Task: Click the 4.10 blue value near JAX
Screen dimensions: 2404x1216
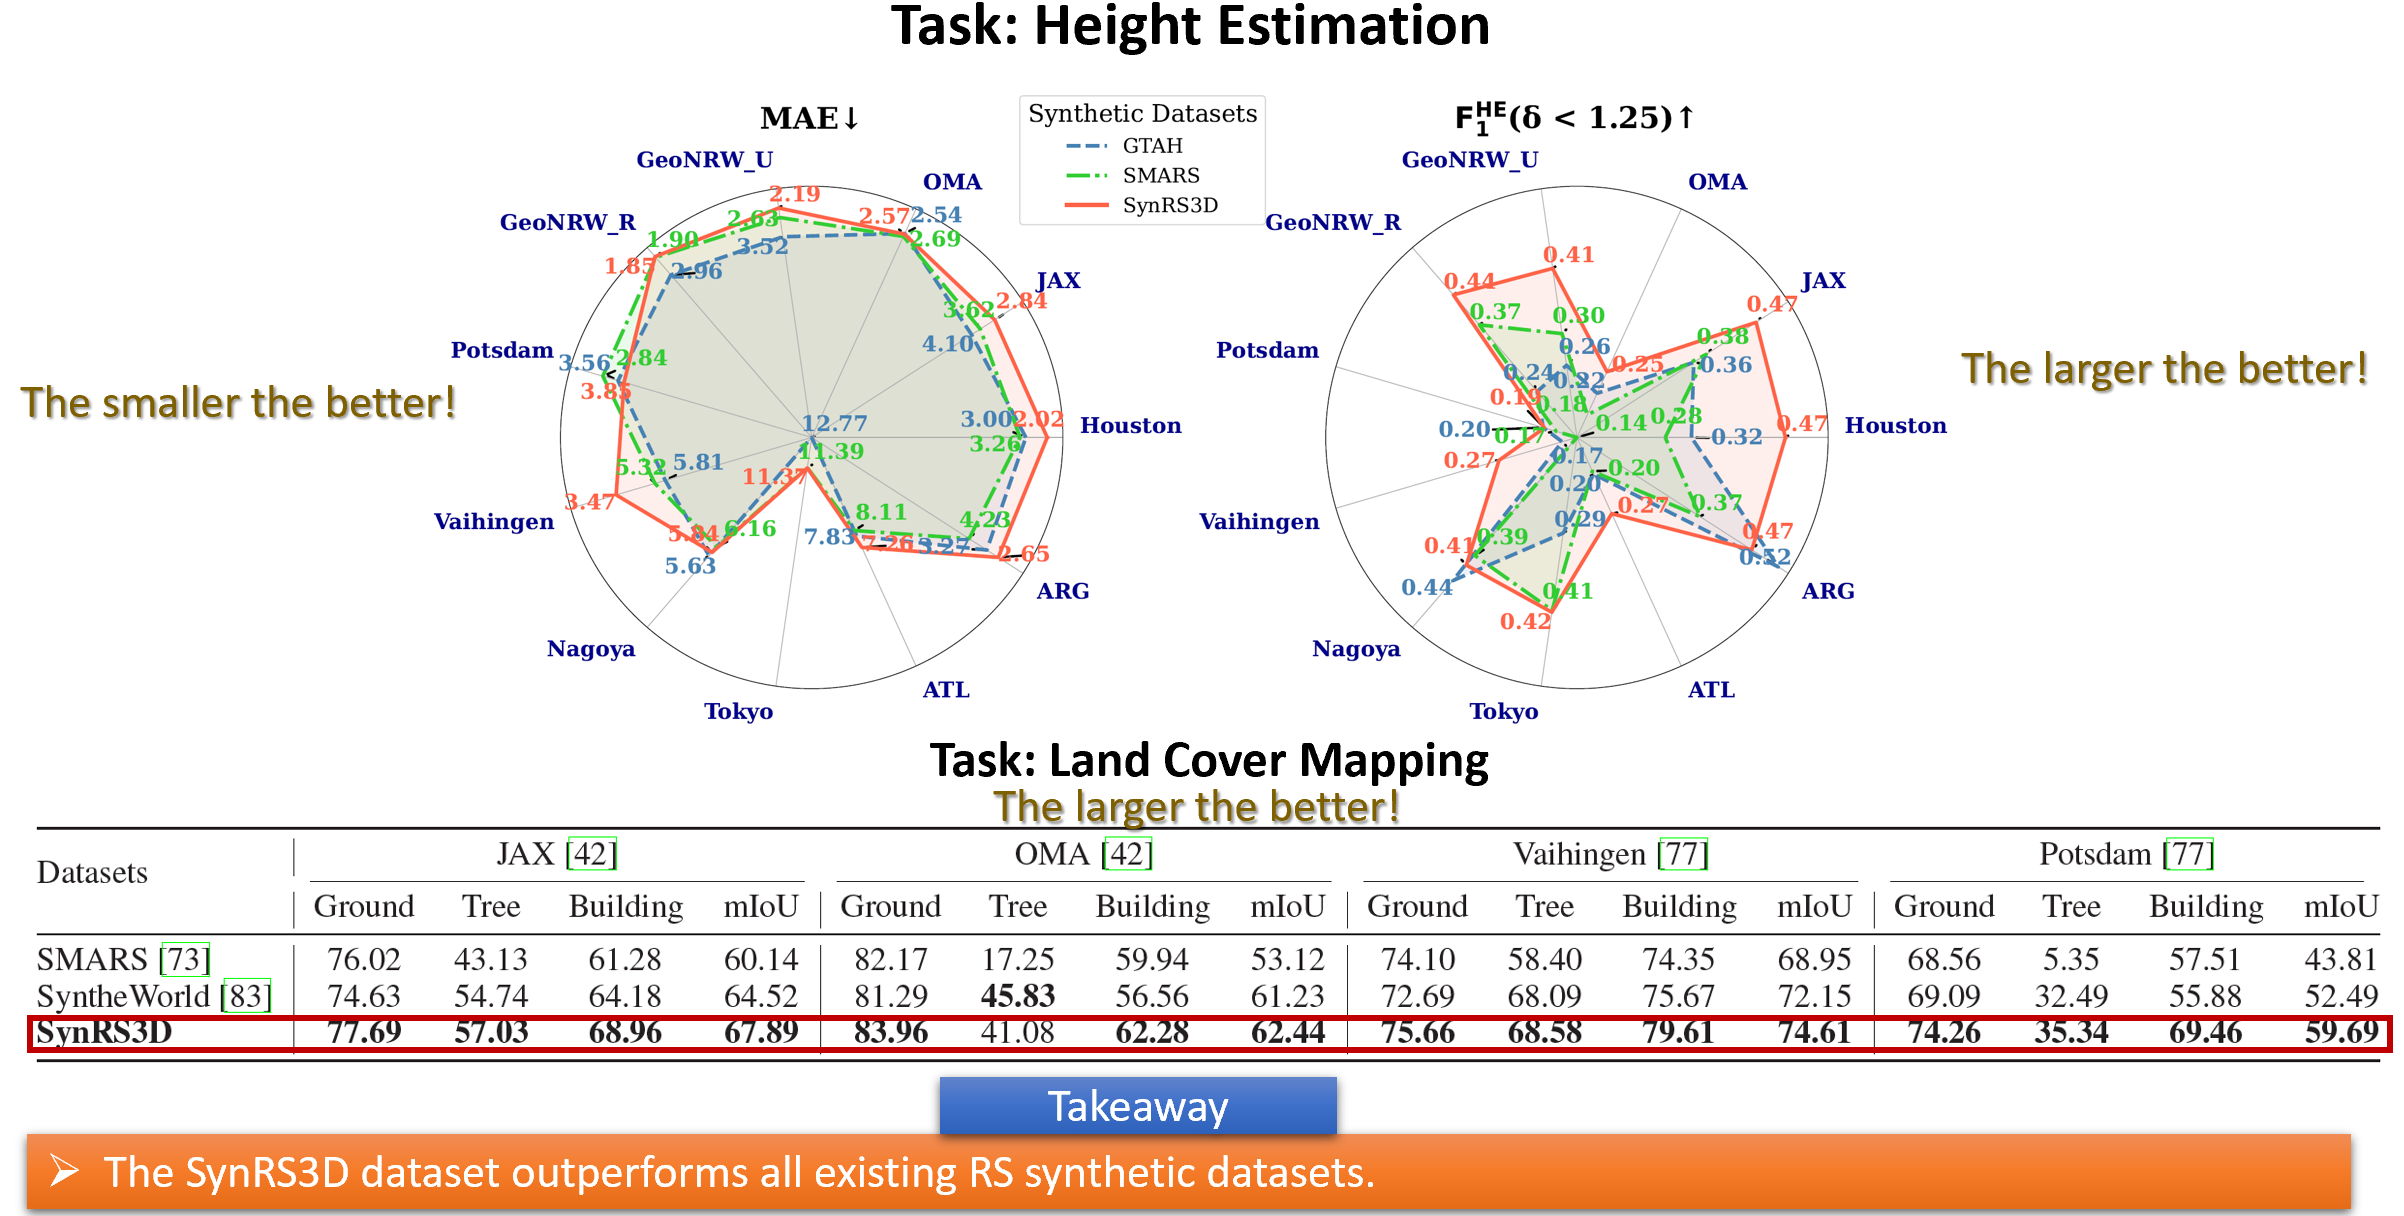Action: pyautogui.click(x=947, y=344)
